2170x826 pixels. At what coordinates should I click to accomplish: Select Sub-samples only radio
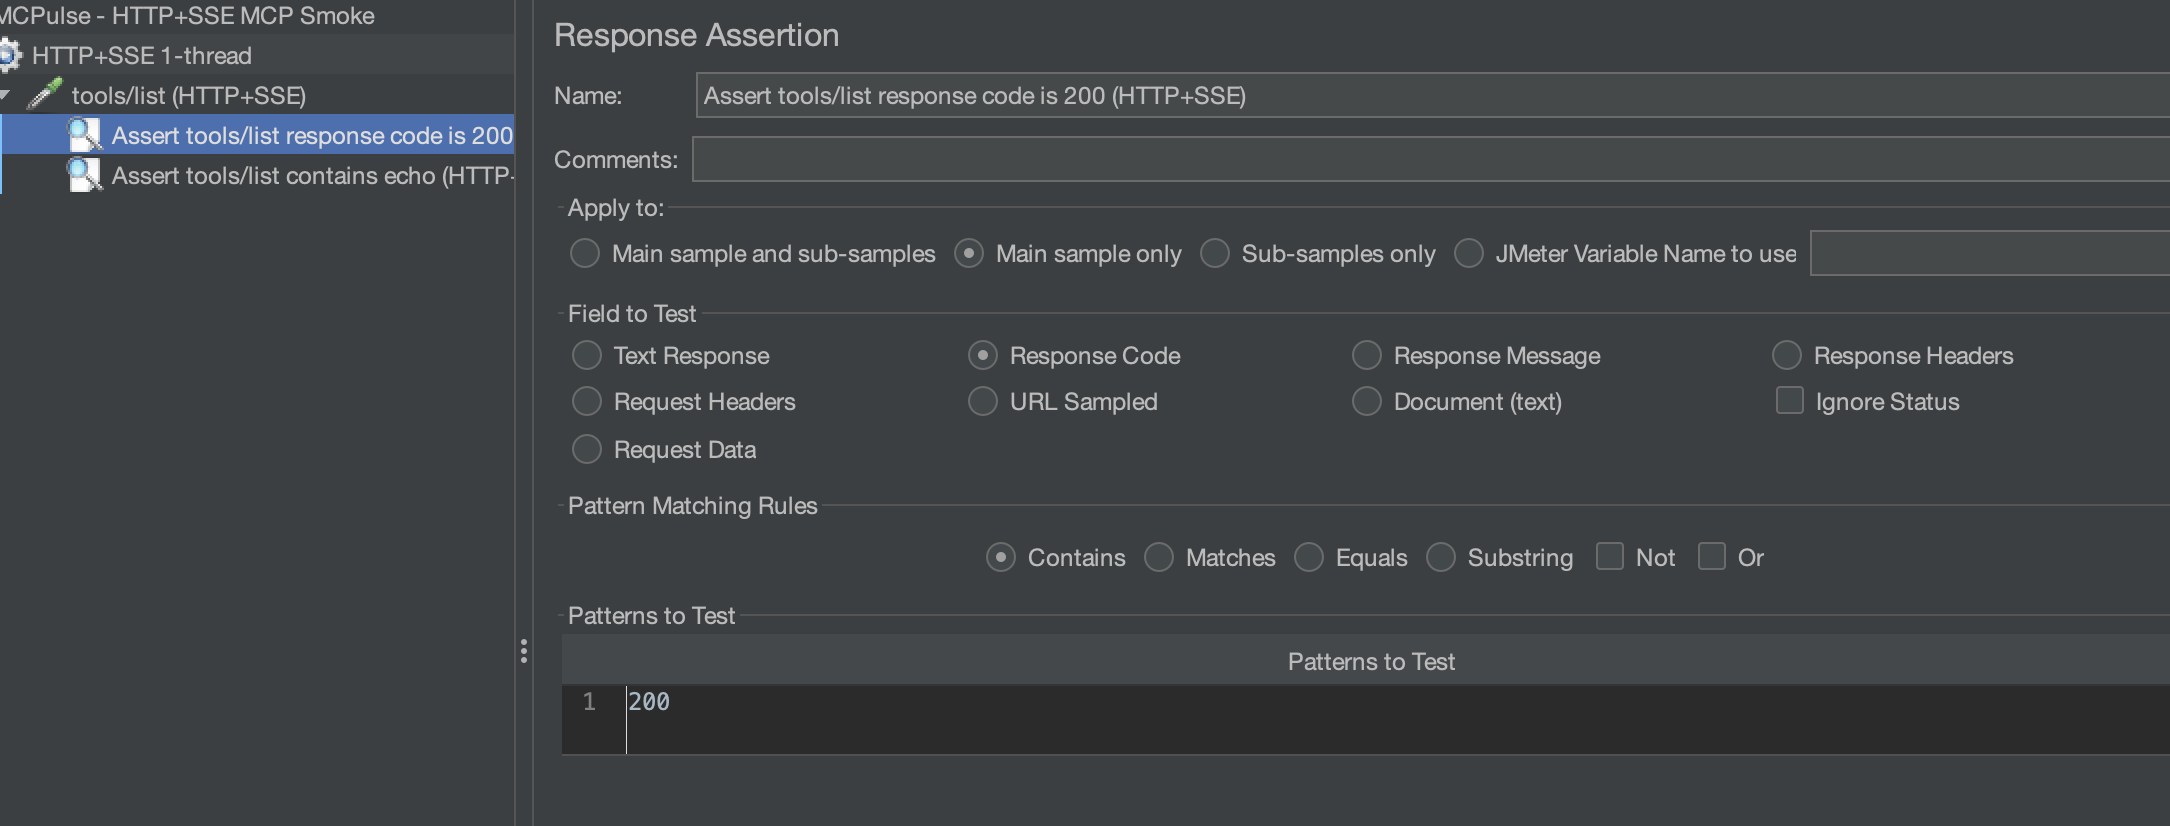tap(1215, 253)
